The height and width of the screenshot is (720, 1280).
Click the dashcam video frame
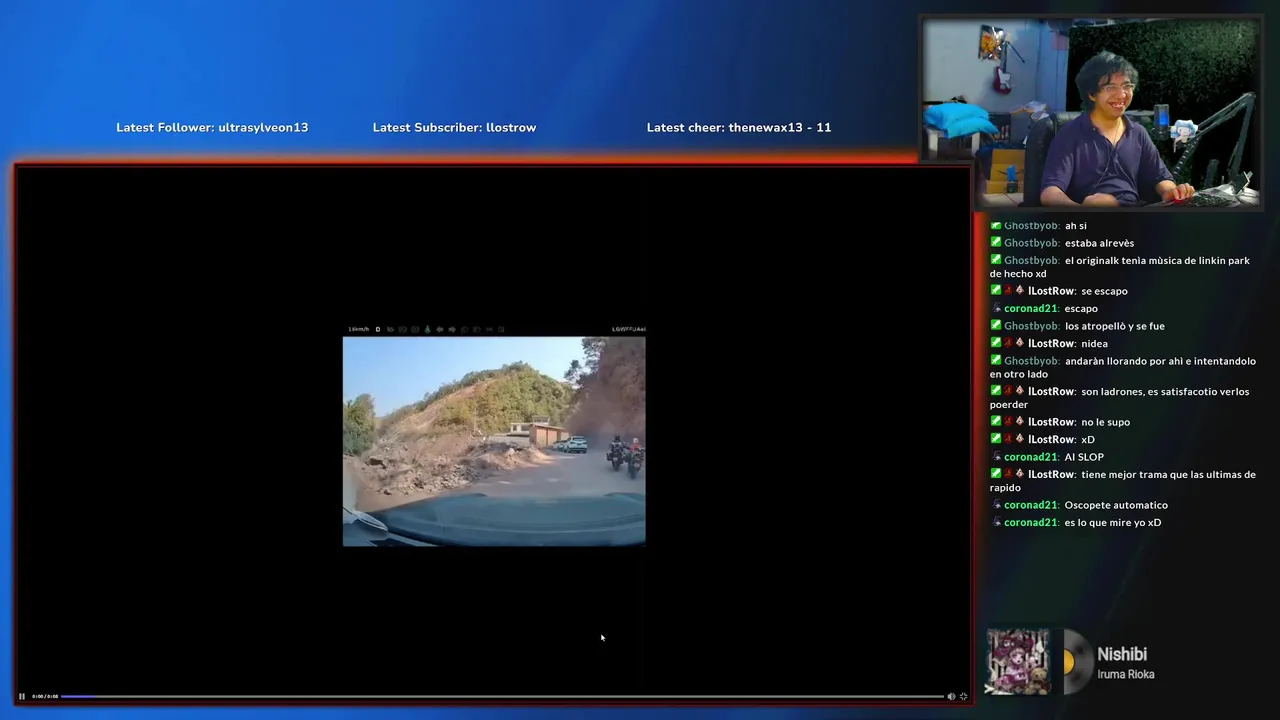click(494, 441)
